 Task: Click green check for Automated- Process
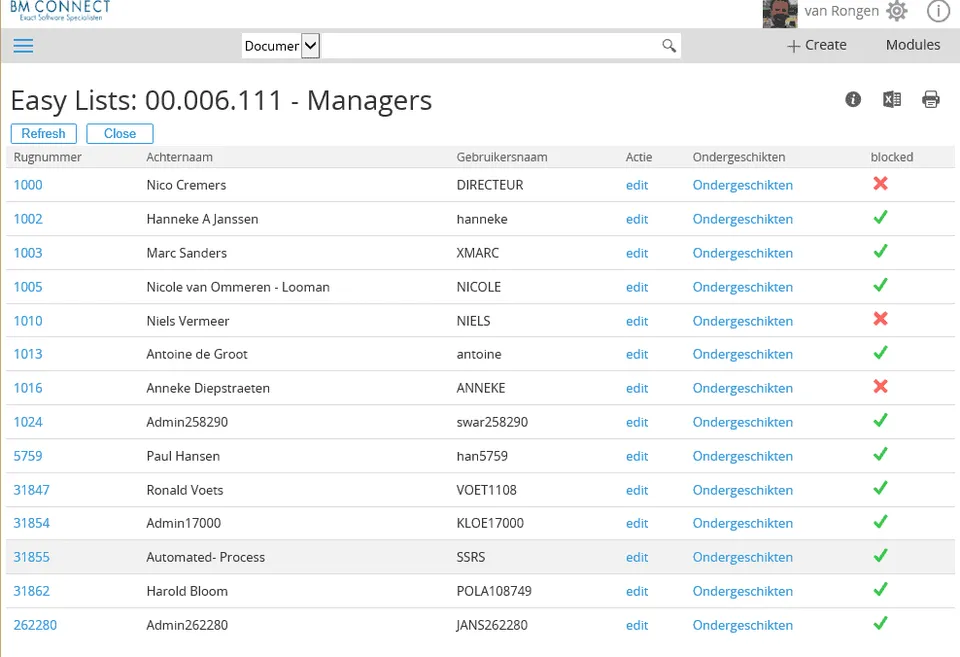880,555
